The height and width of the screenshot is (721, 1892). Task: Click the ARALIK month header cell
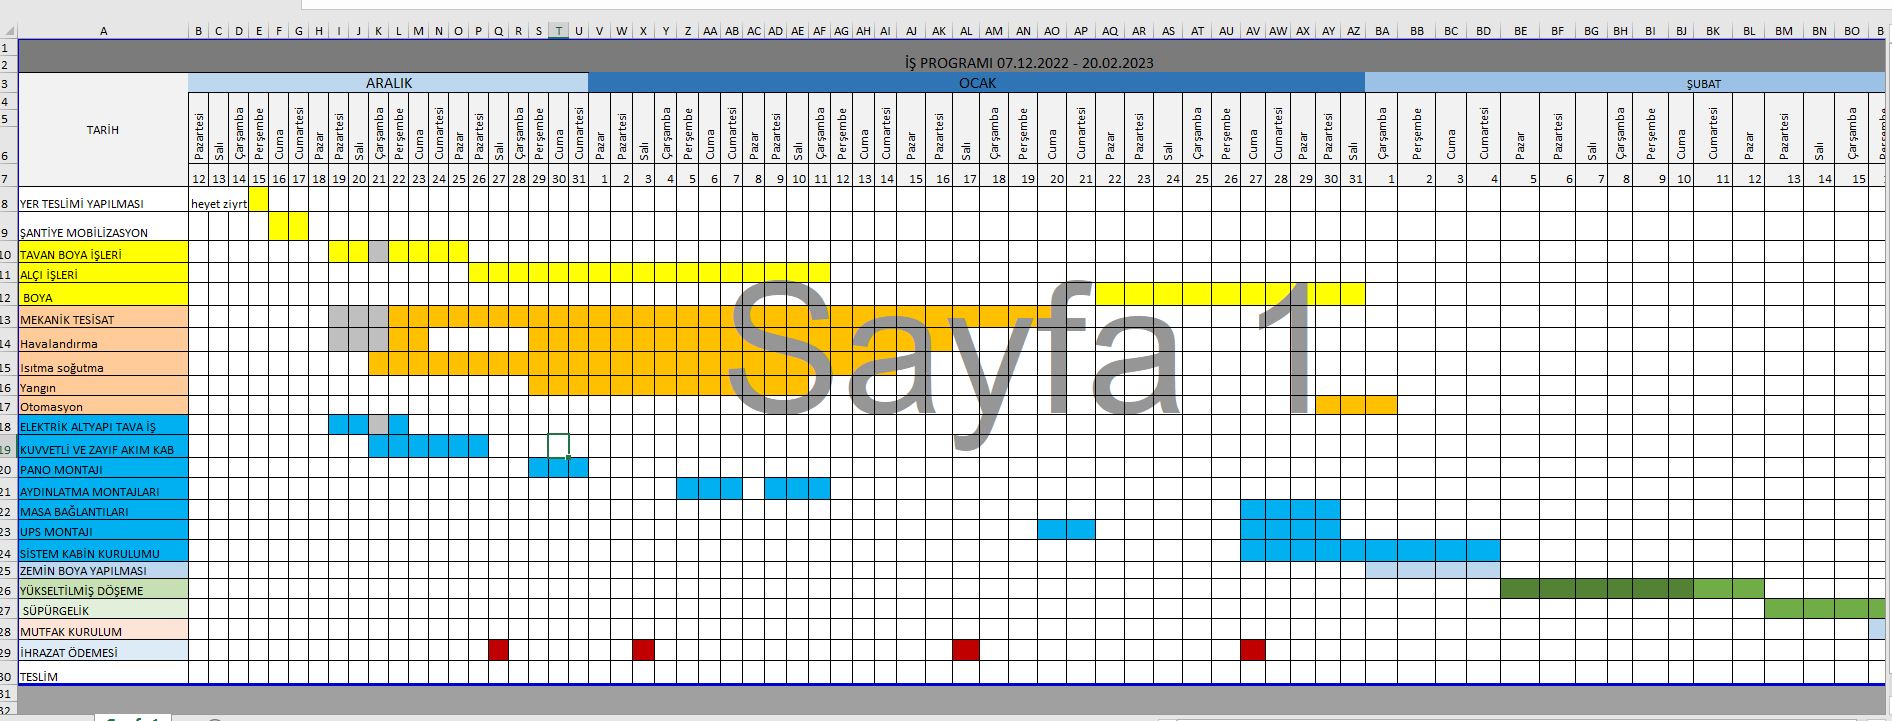tap(388, 83)
